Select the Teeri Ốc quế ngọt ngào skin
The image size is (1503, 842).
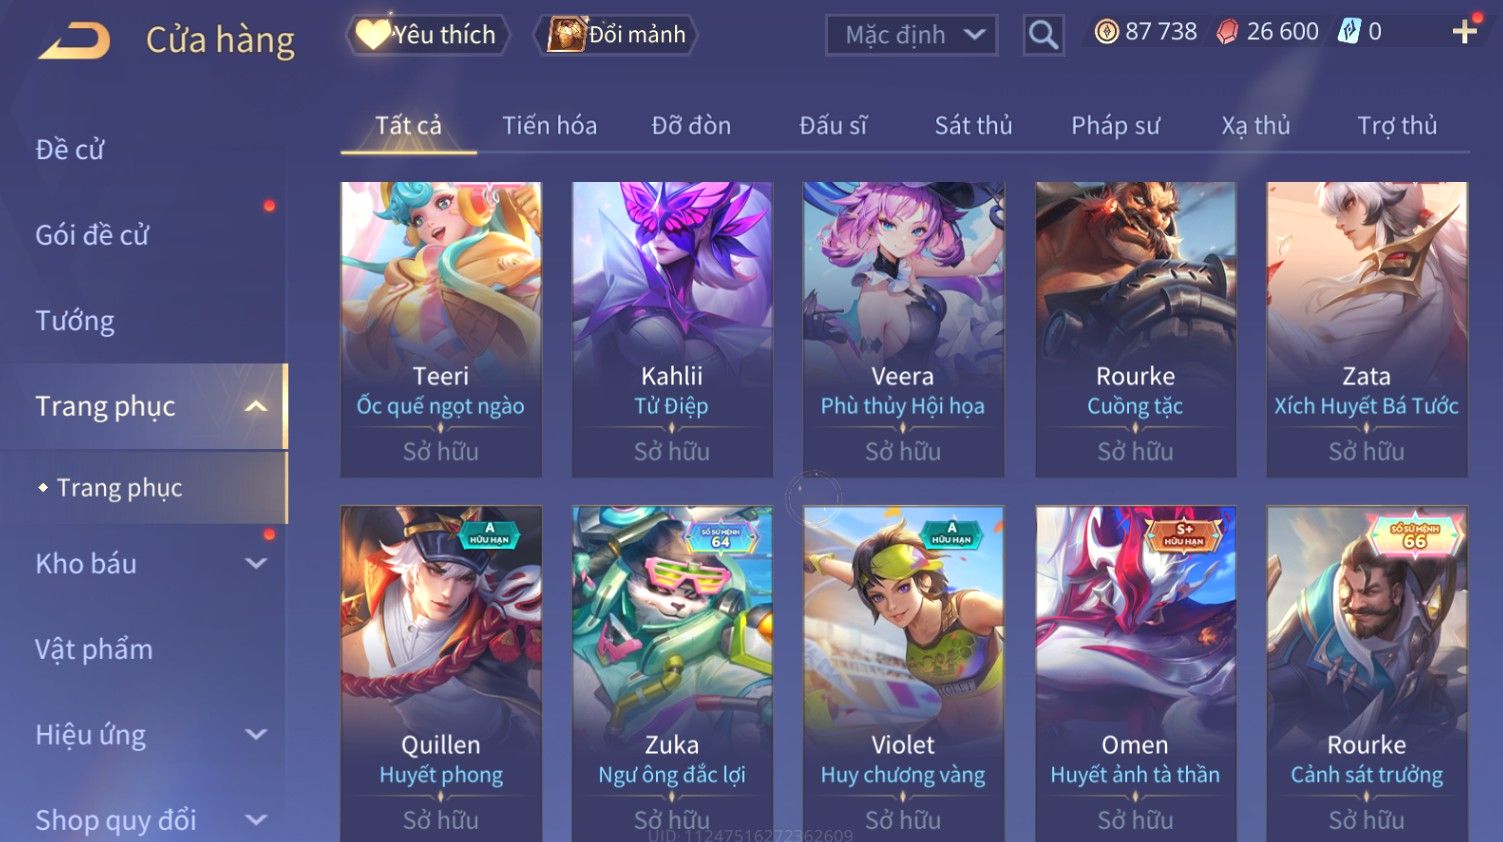tap(441, 329)
